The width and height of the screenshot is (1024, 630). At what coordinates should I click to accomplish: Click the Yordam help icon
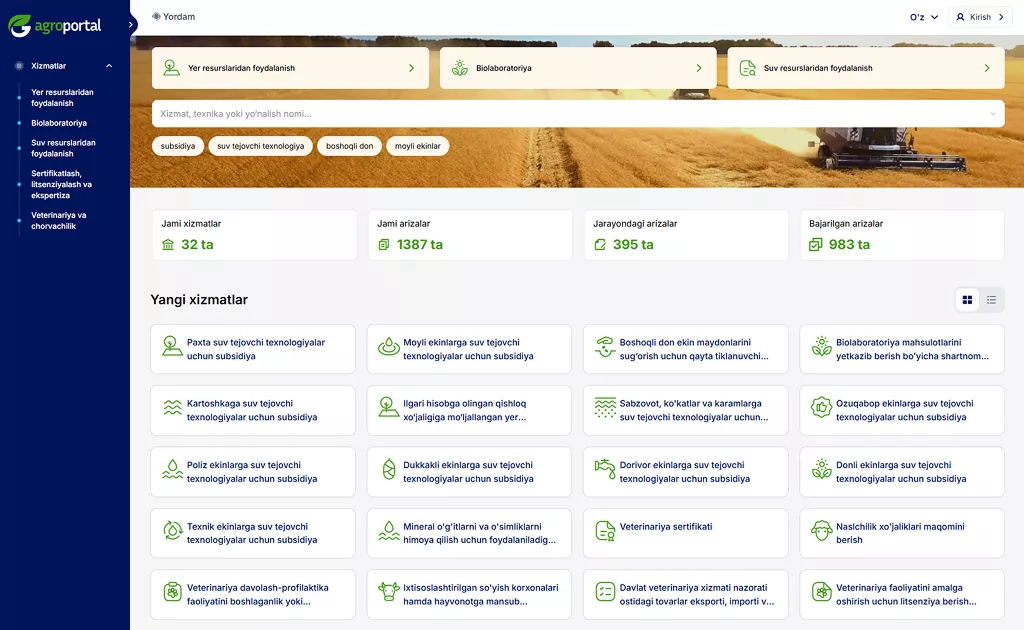[157, 17]
